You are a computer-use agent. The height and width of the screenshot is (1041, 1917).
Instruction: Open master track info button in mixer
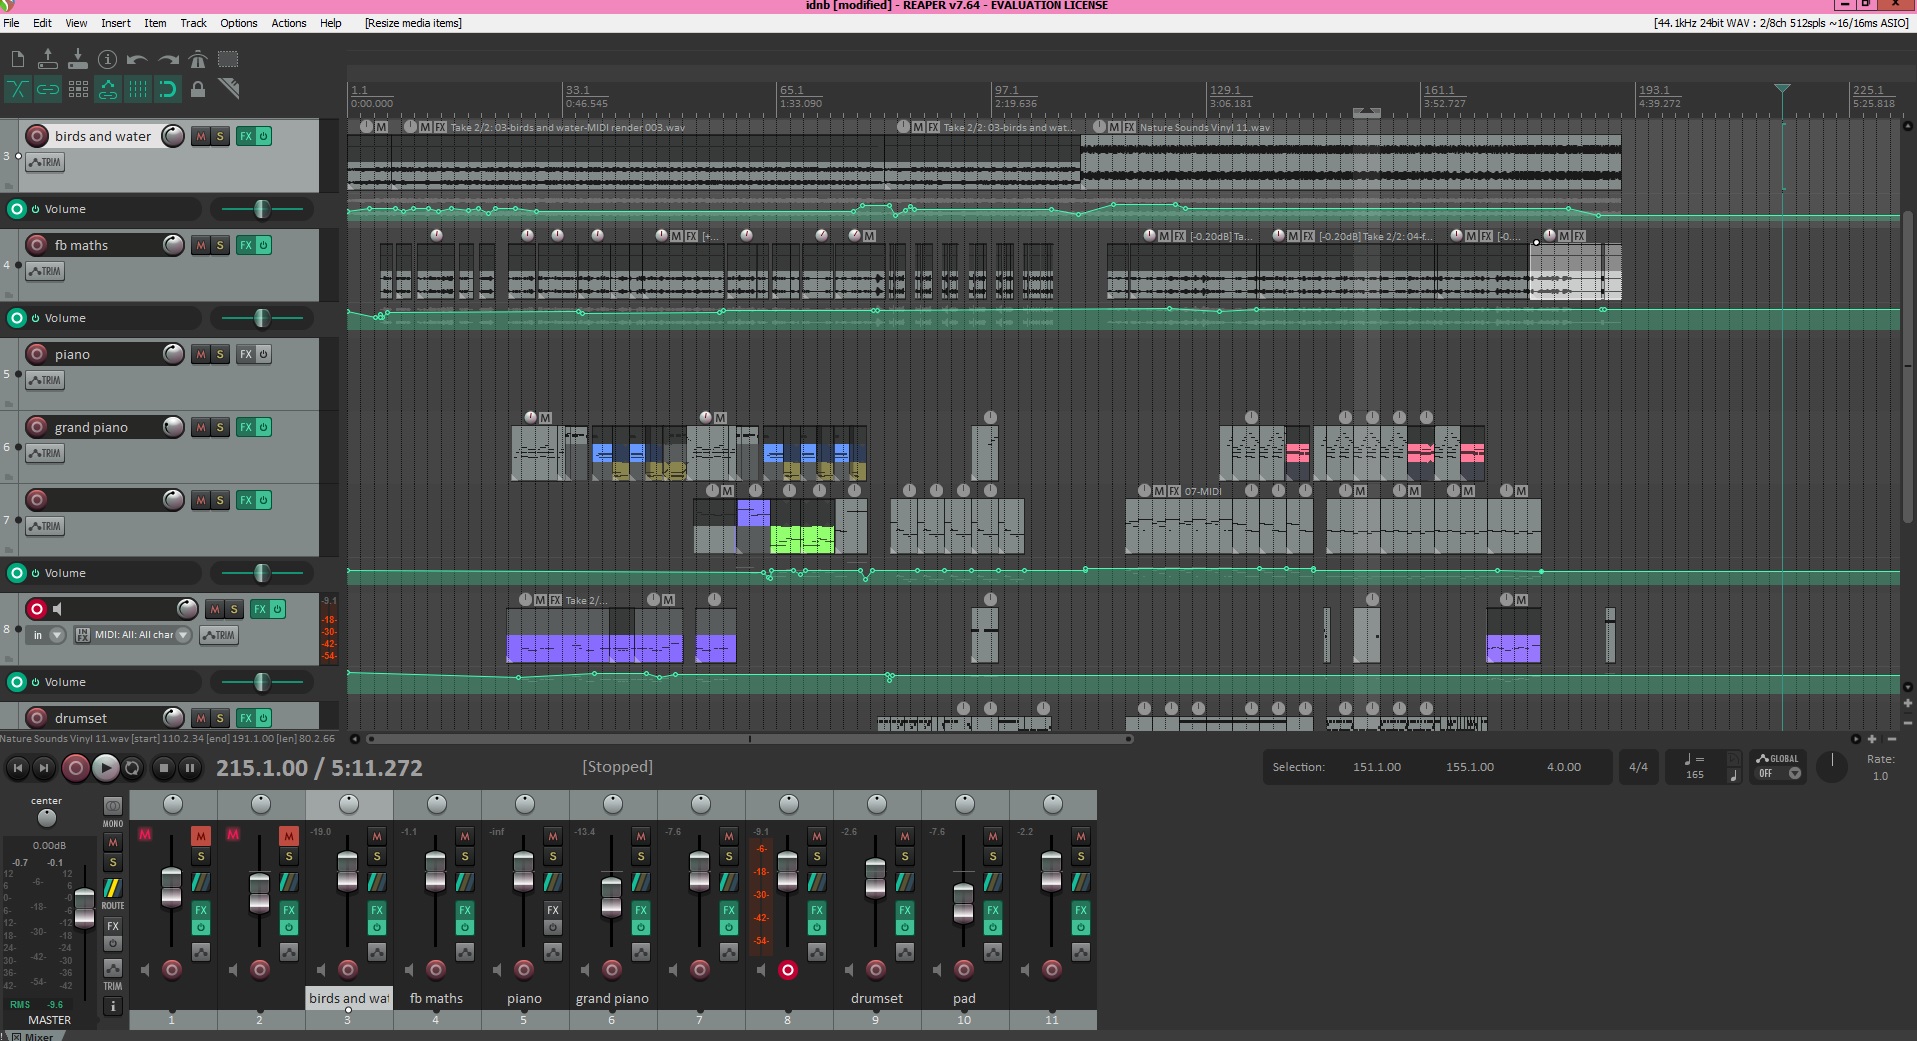pyautogui.click(x=113, y=1006)
